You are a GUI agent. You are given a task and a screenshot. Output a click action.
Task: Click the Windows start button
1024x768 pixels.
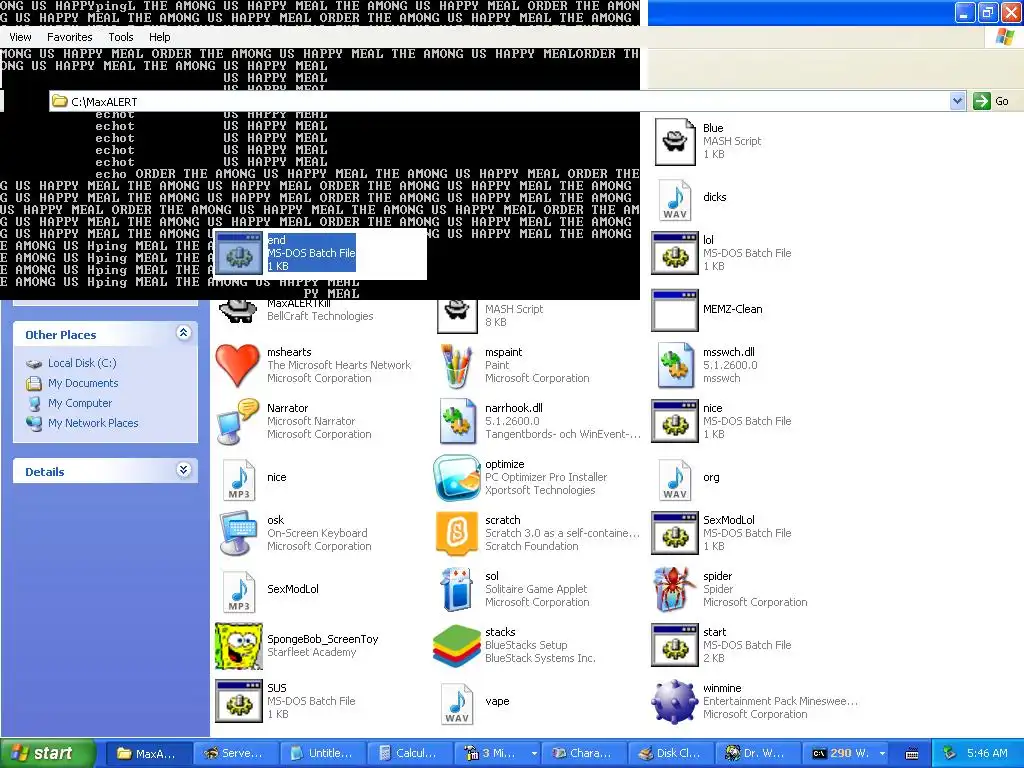tap(47, 753)
